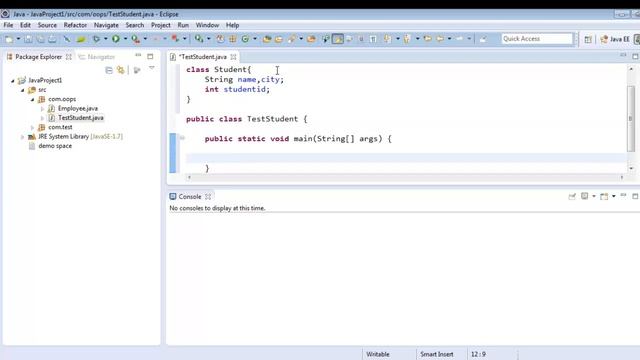Click Smart Insert status bar entry
Viewport: 640px width, 360px height.
click(437, 354)
